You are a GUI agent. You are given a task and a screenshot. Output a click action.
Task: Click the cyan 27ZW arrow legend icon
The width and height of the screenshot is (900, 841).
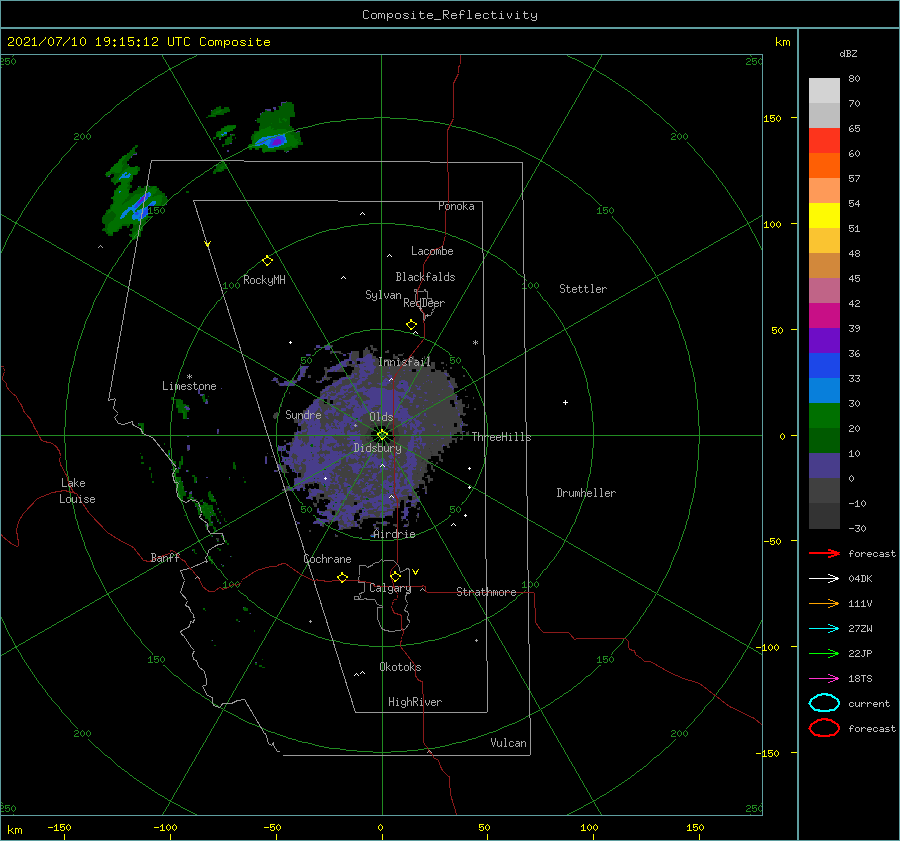coord(824,629)
